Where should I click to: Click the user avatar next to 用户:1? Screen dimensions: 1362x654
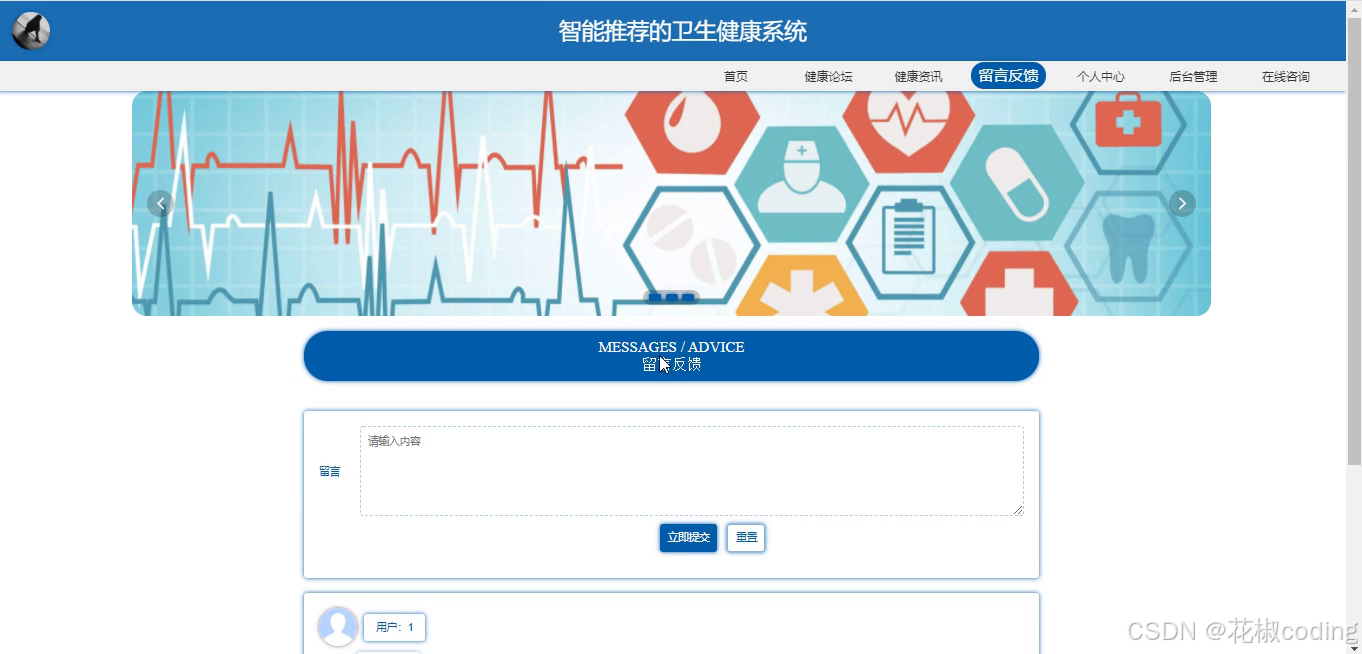(337, 627)
